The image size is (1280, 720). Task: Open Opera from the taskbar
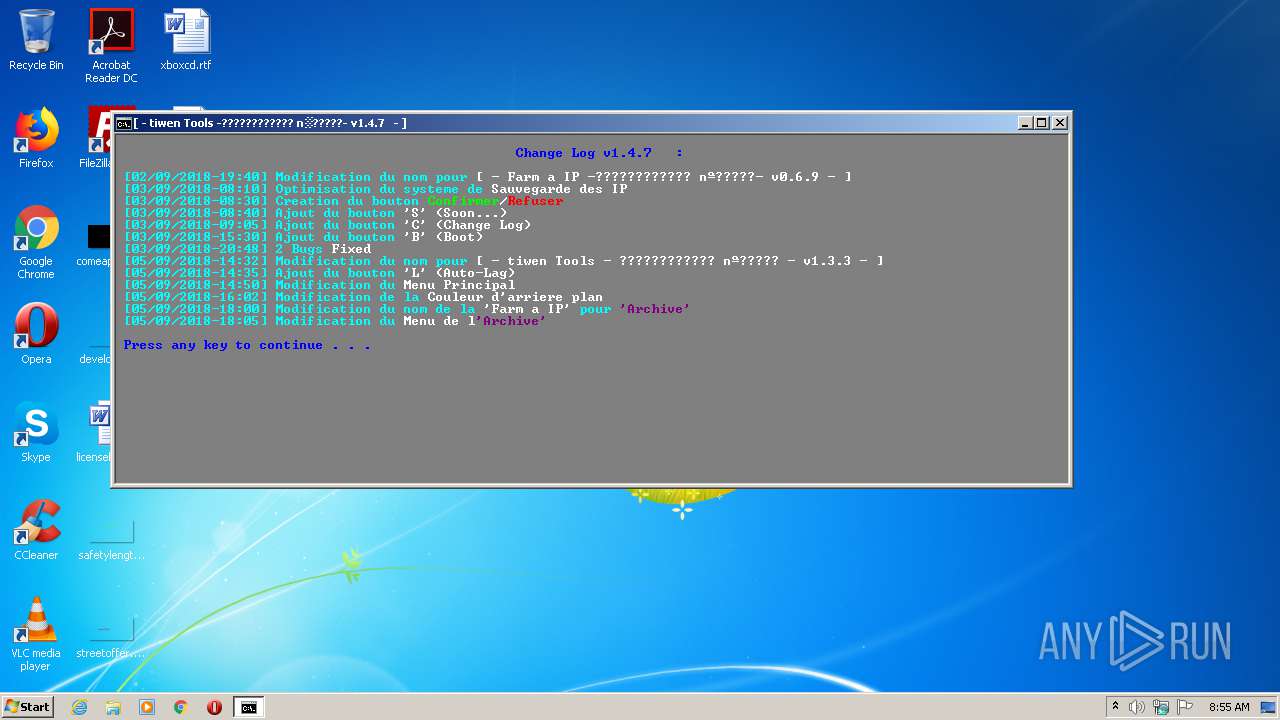pos(214,707)
